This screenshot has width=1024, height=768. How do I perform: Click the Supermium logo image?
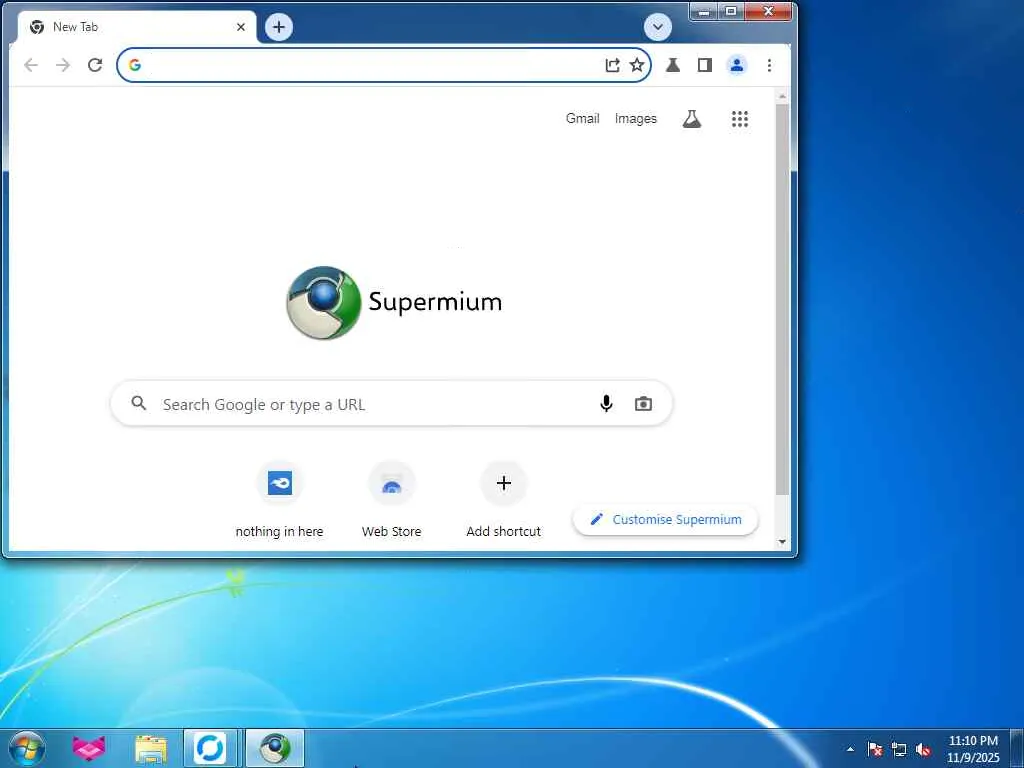tap(394, 302)
